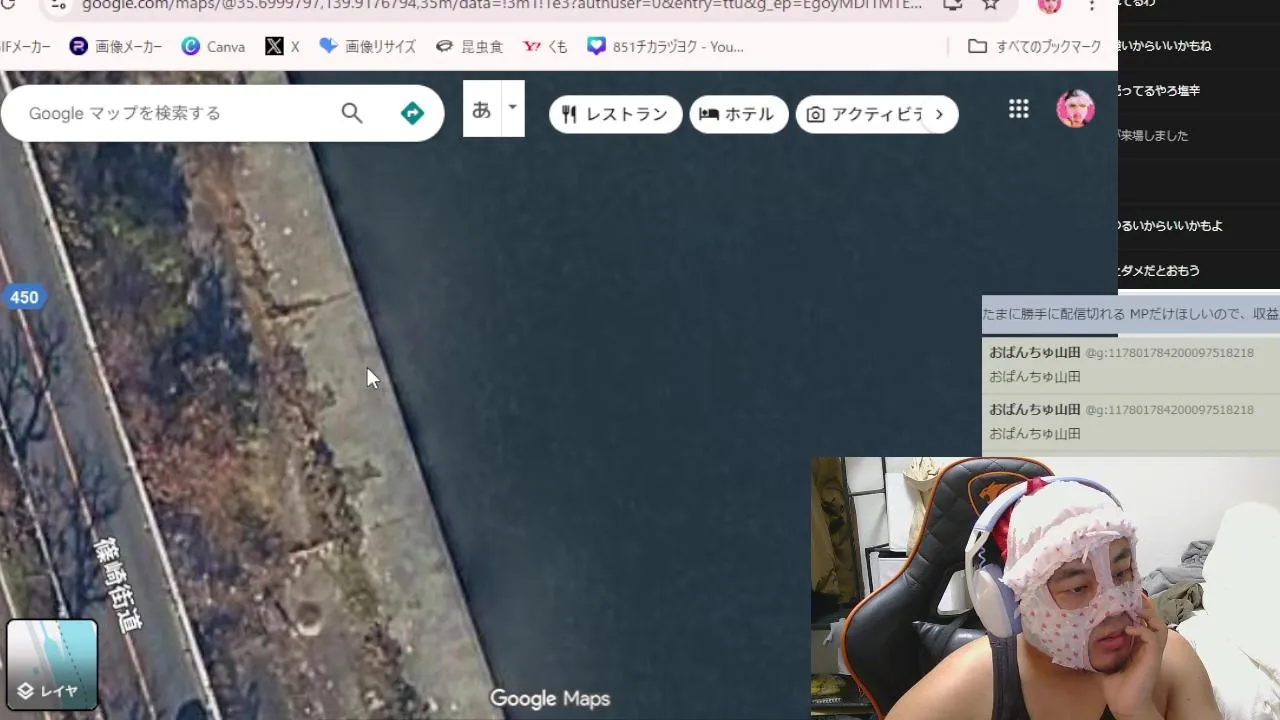The height and width of the screenshot is (720, 1280).
Task: Filter map by ホテル
Action: pos(739,114)
